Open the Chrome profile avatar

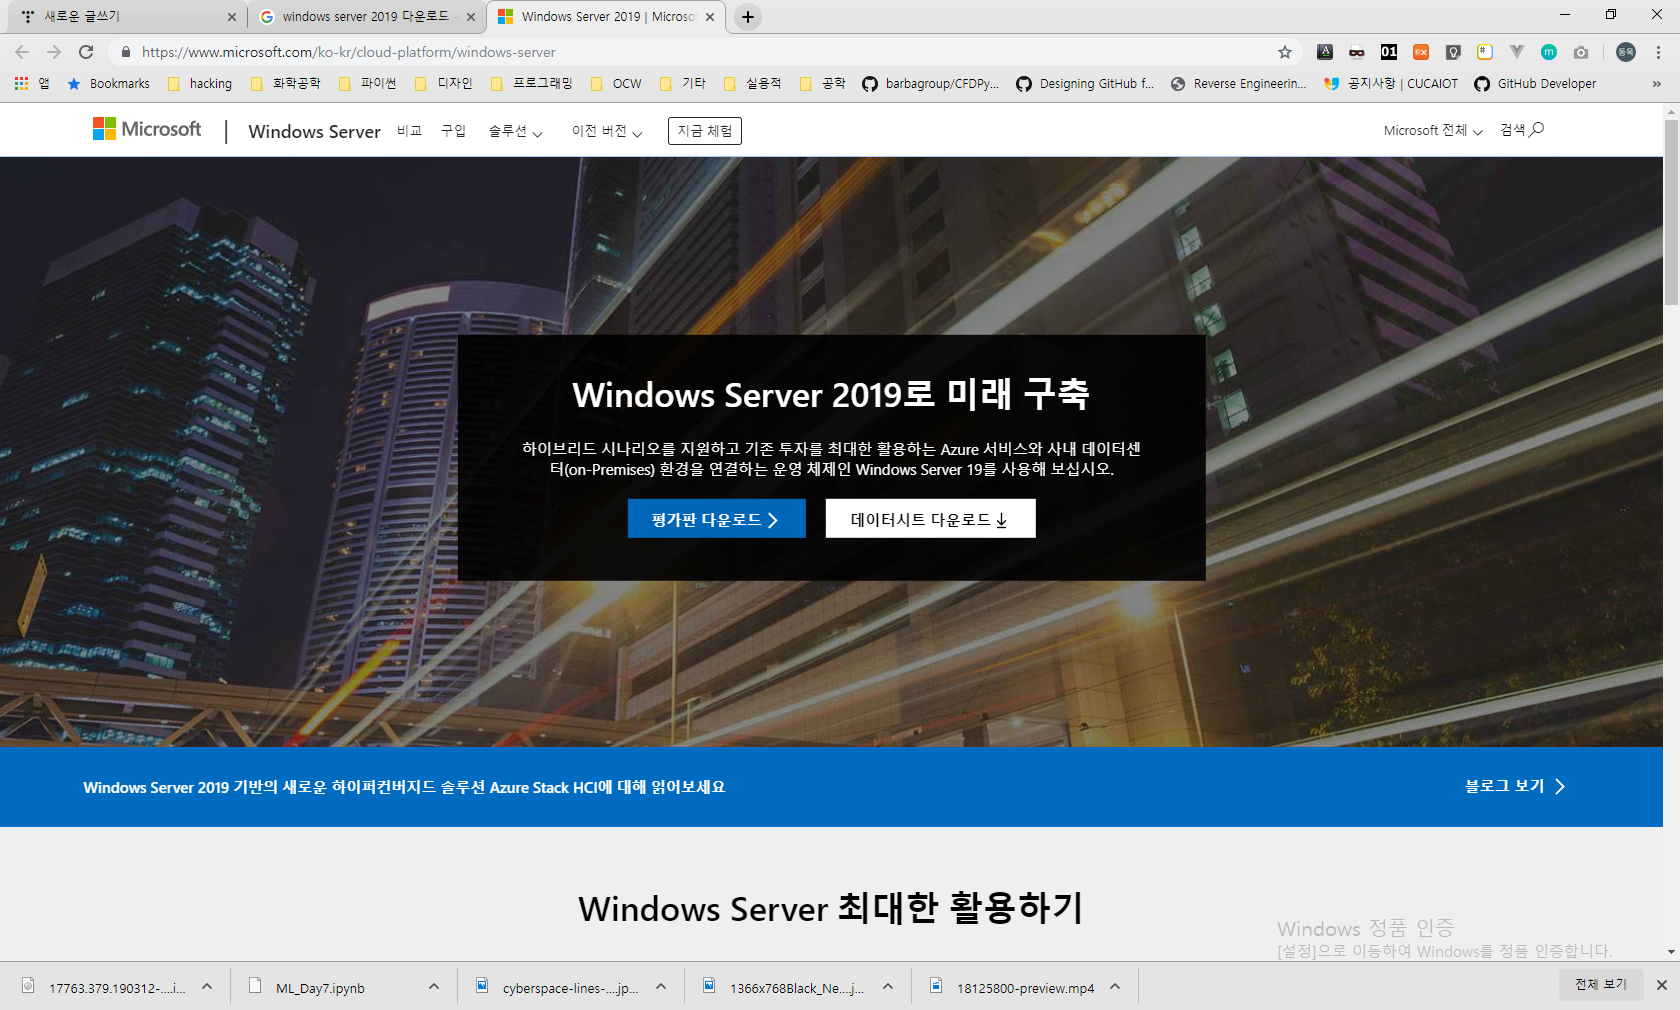click(1626, 52)
